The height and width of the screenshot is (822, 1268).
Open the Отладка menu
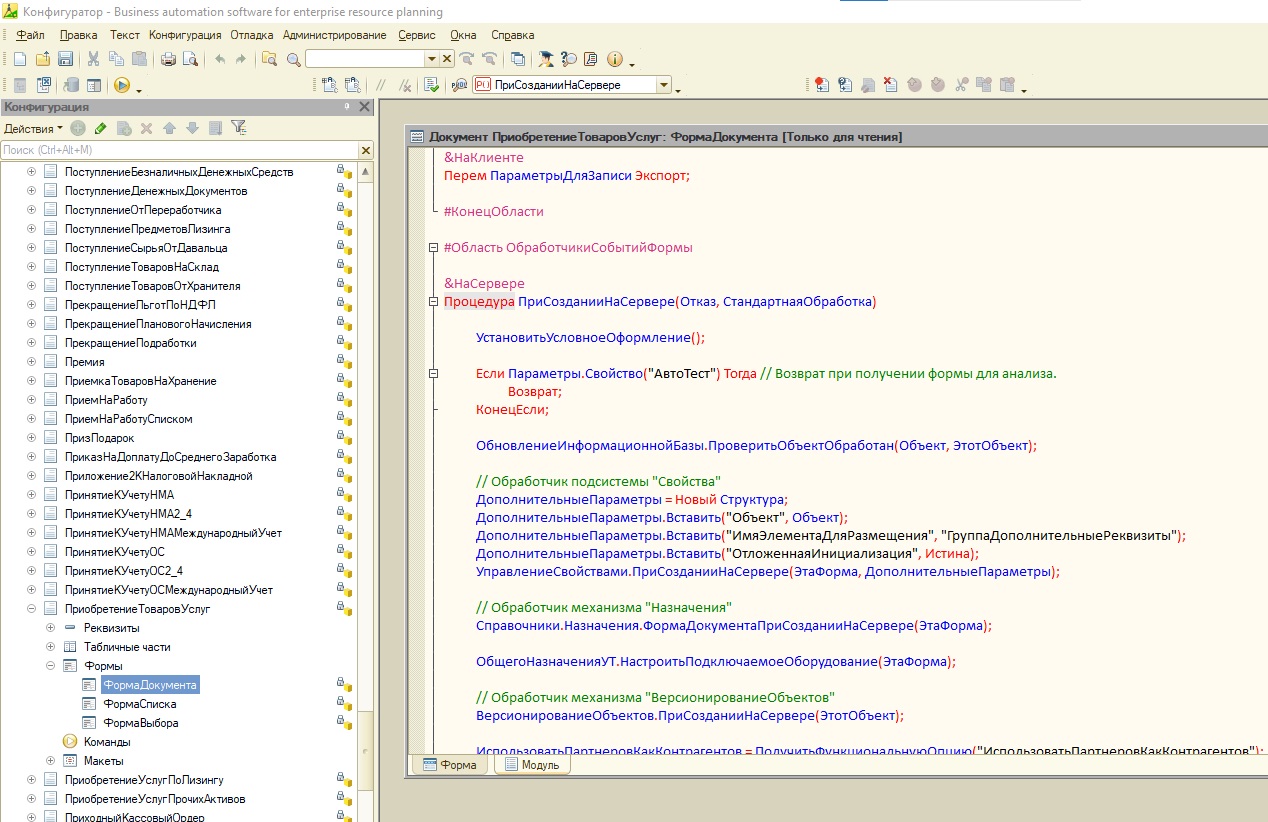click(x=252, y=35)
